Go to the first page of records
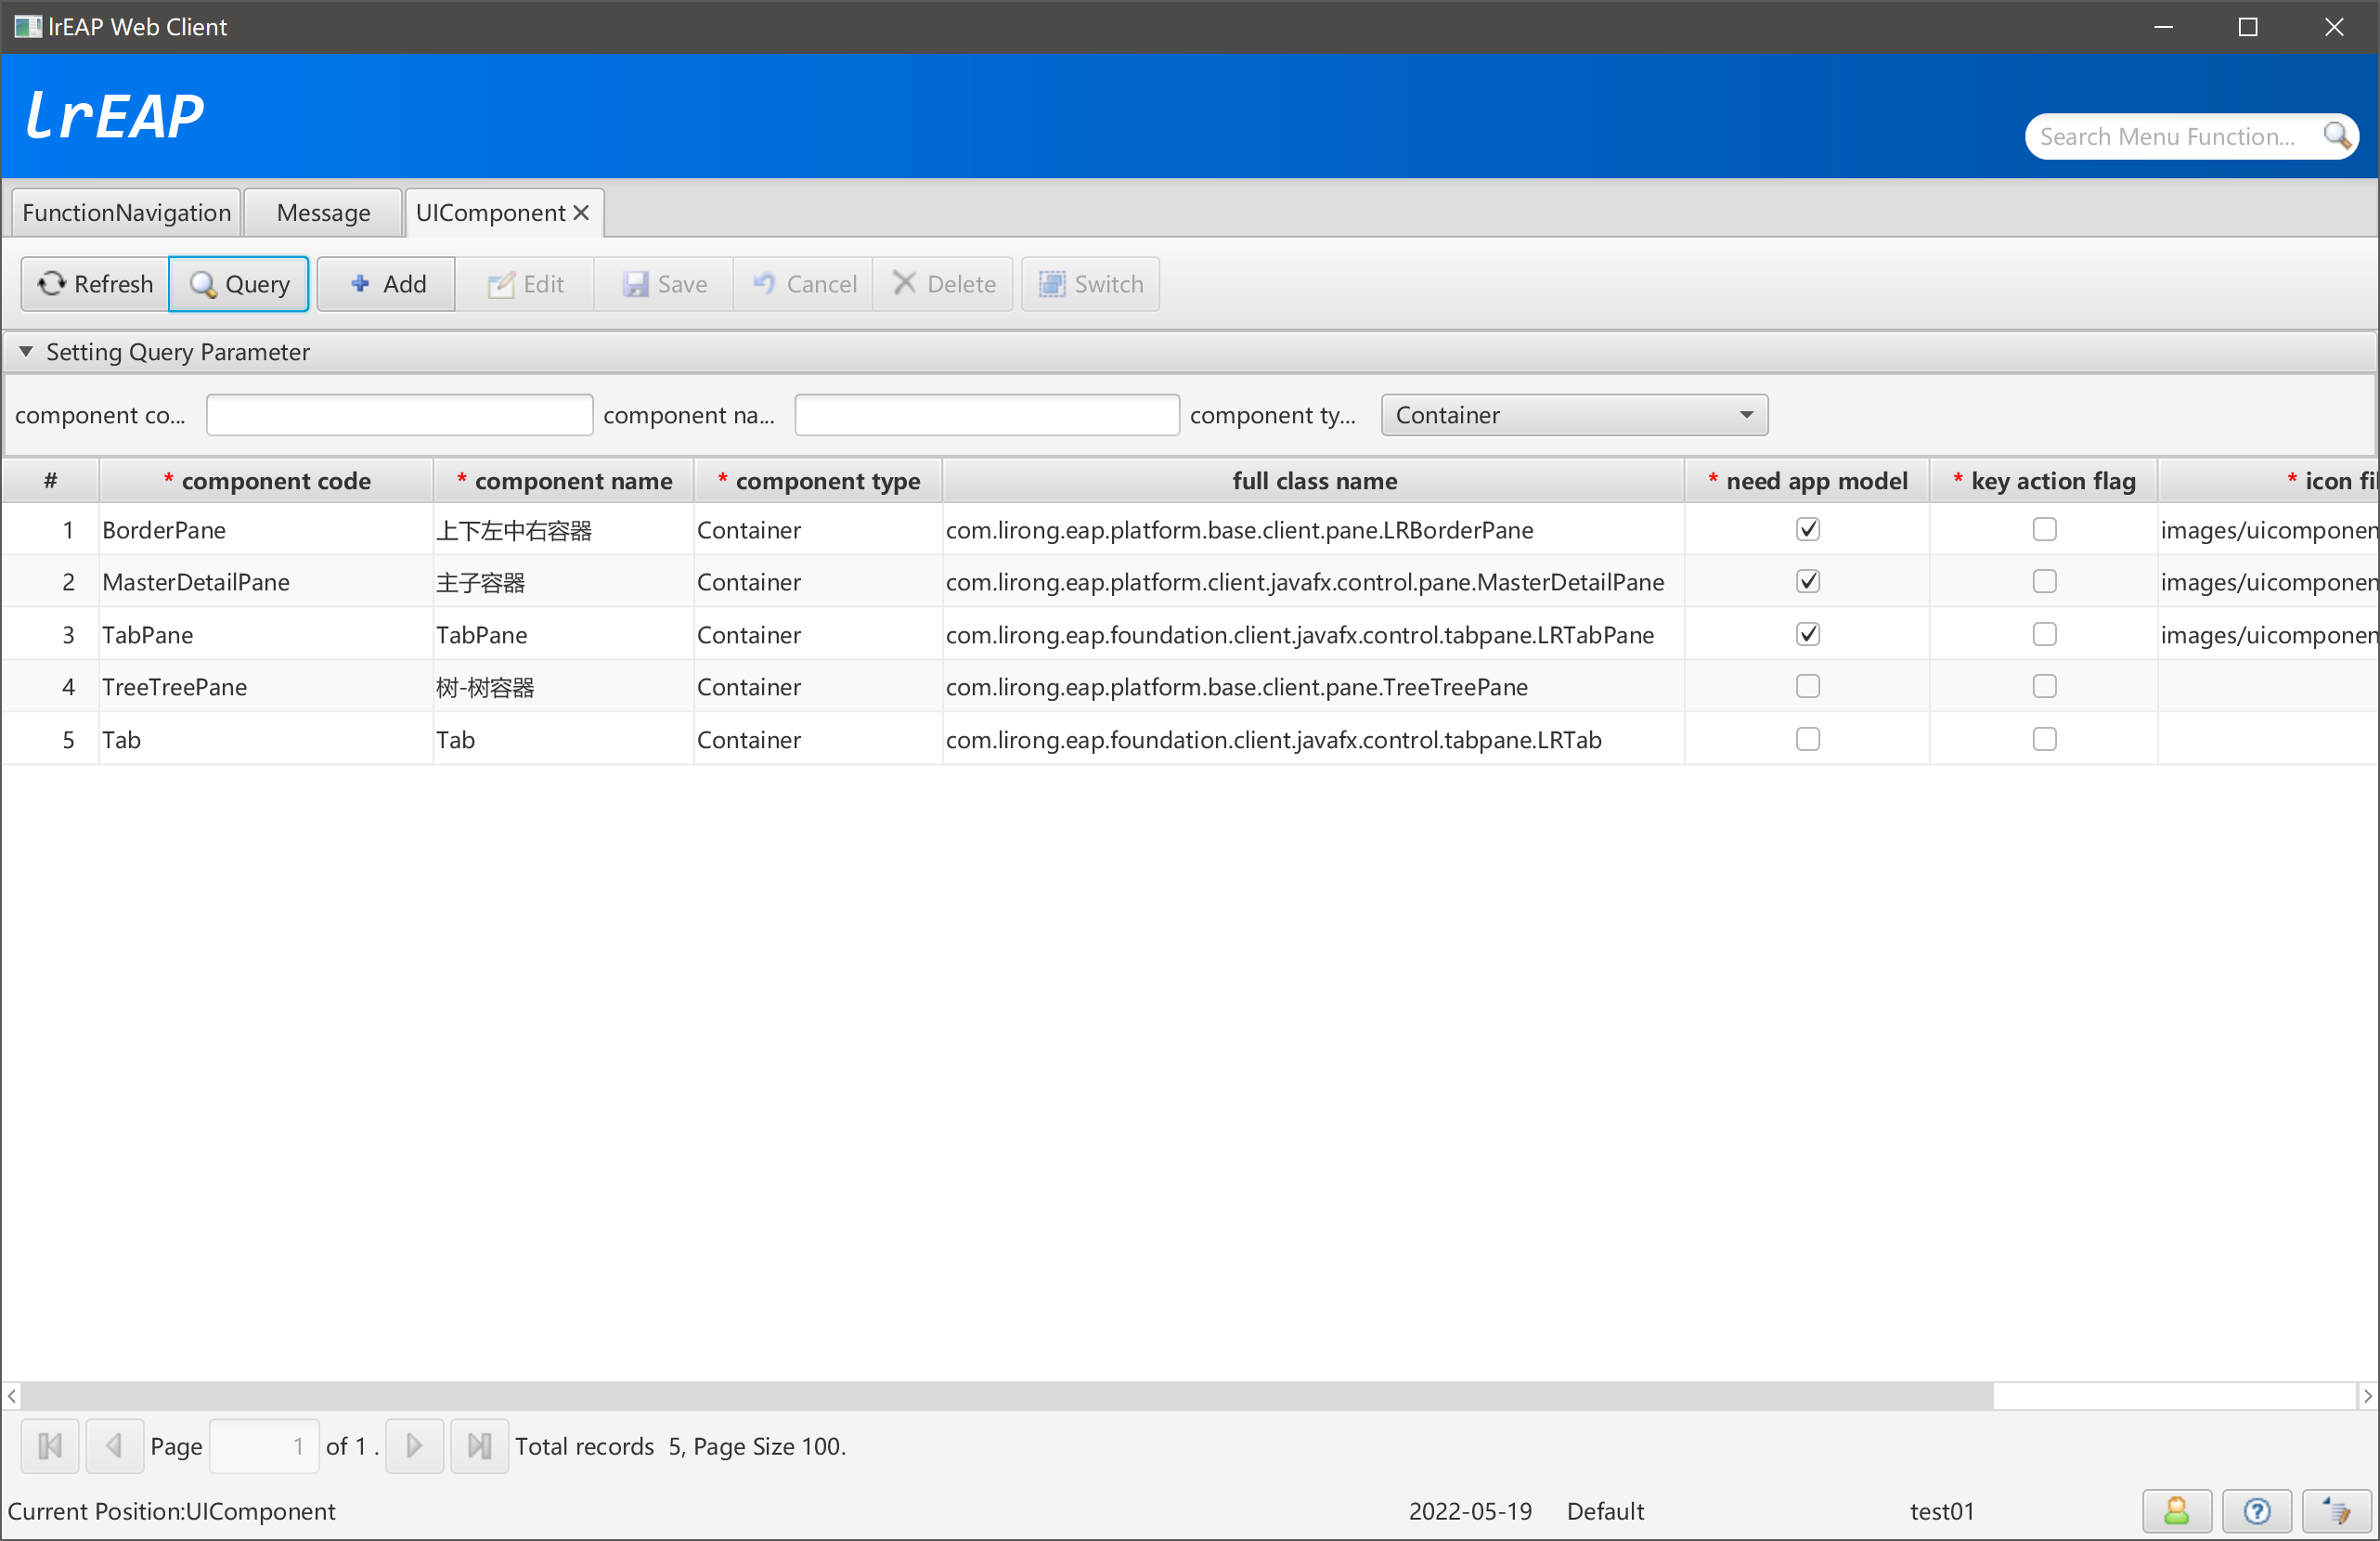 (x=50, y=1446)
